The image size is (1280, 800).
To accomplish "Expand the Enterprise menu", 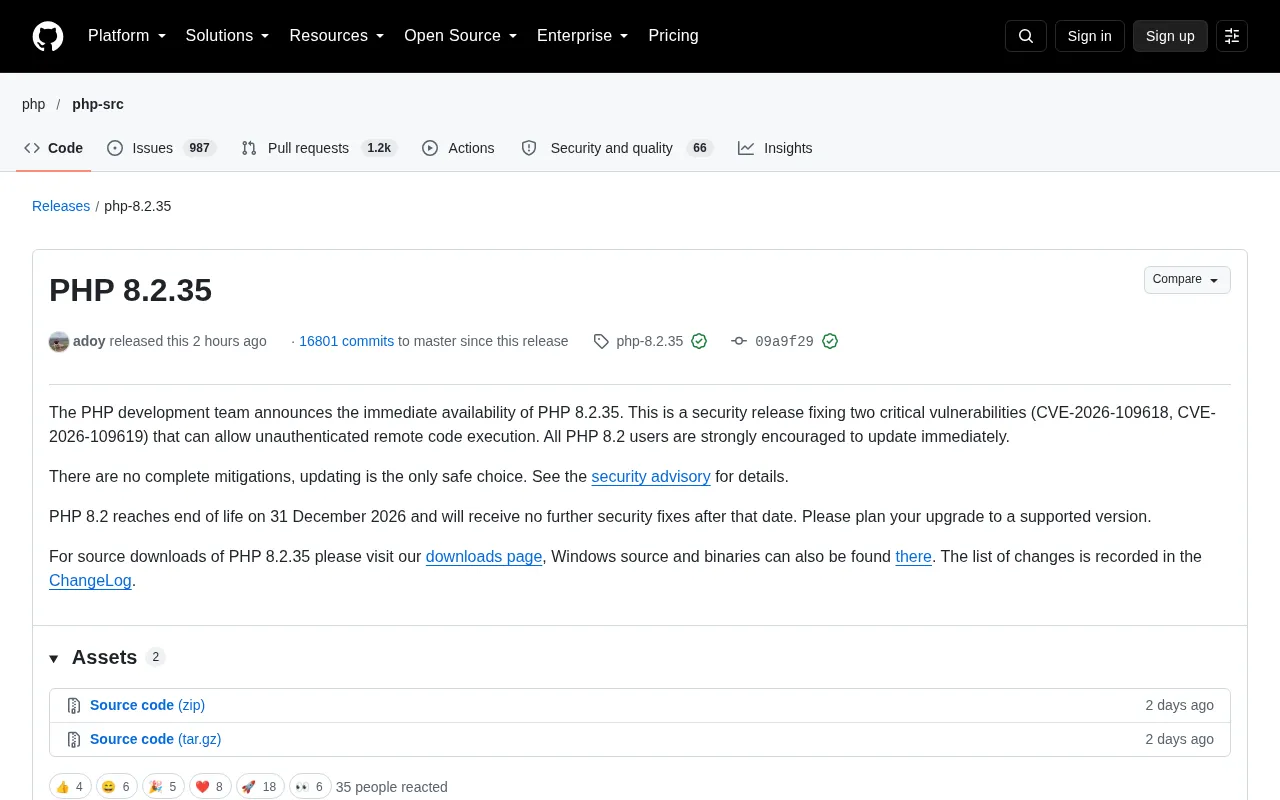I will (x=583, y=36).
